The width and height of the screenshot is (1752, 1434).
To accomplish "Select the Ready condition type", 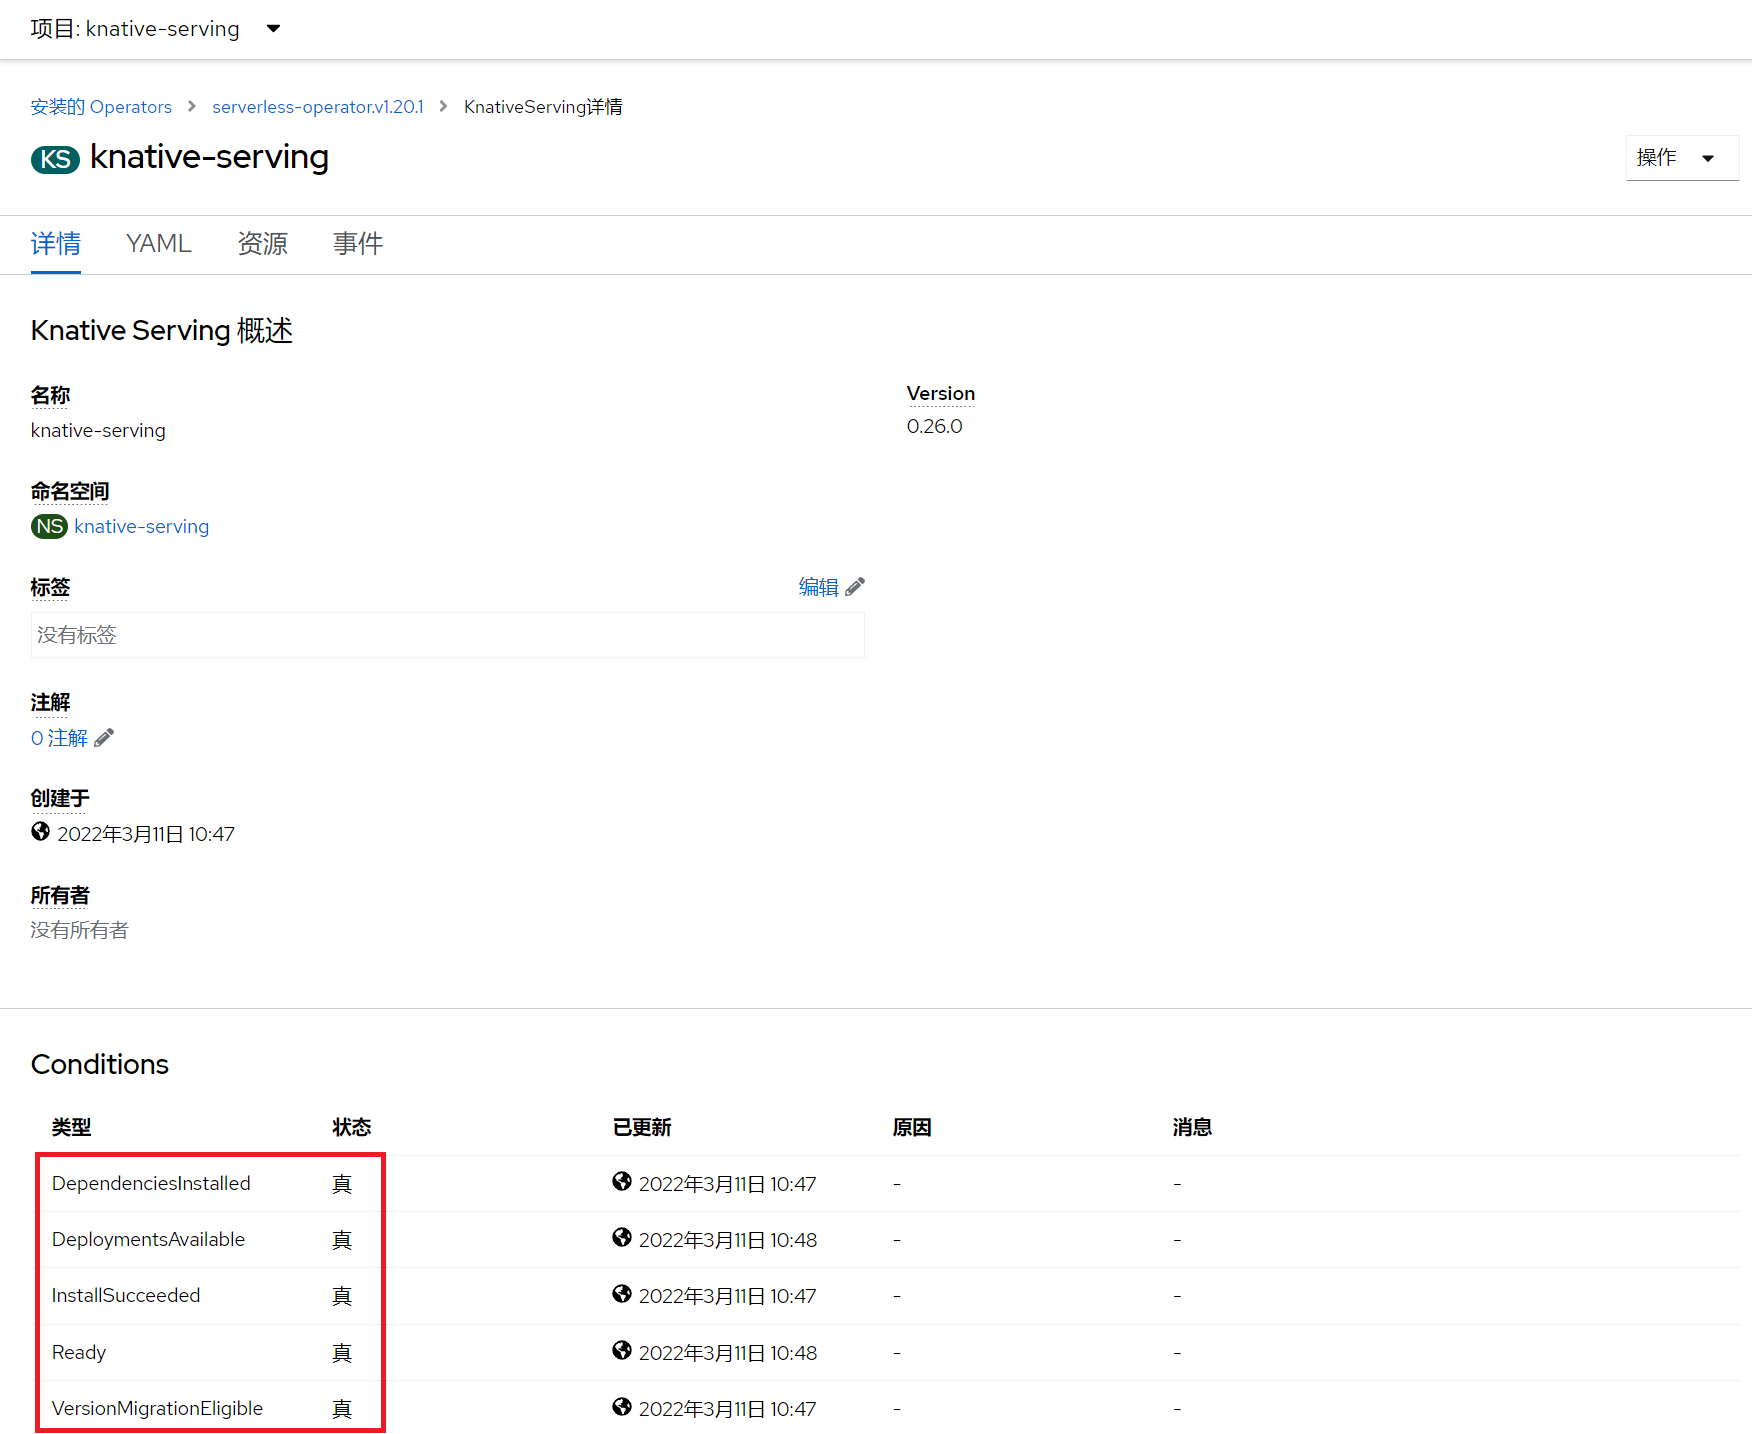I will click(79, 1353).
